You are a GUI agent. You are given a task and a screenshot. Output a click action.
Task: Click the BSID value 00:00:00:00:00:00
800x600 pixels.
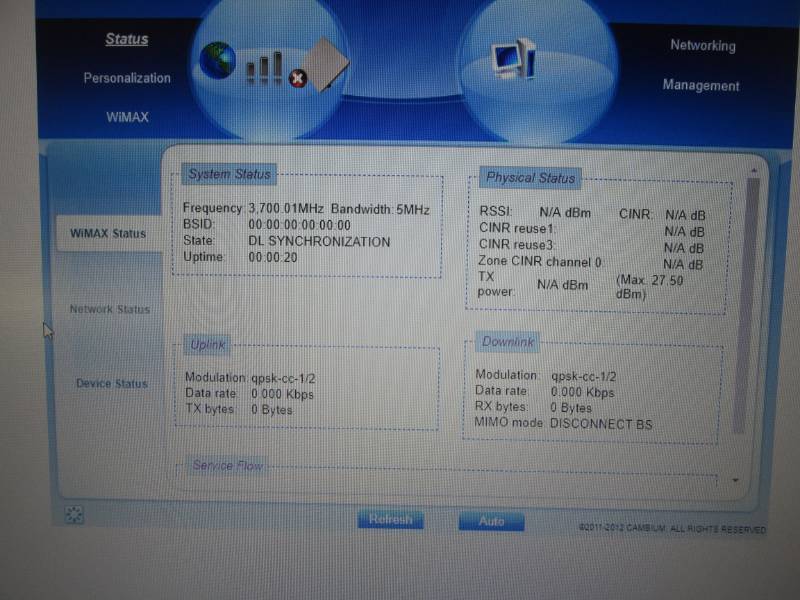click(x=299, y=225)
